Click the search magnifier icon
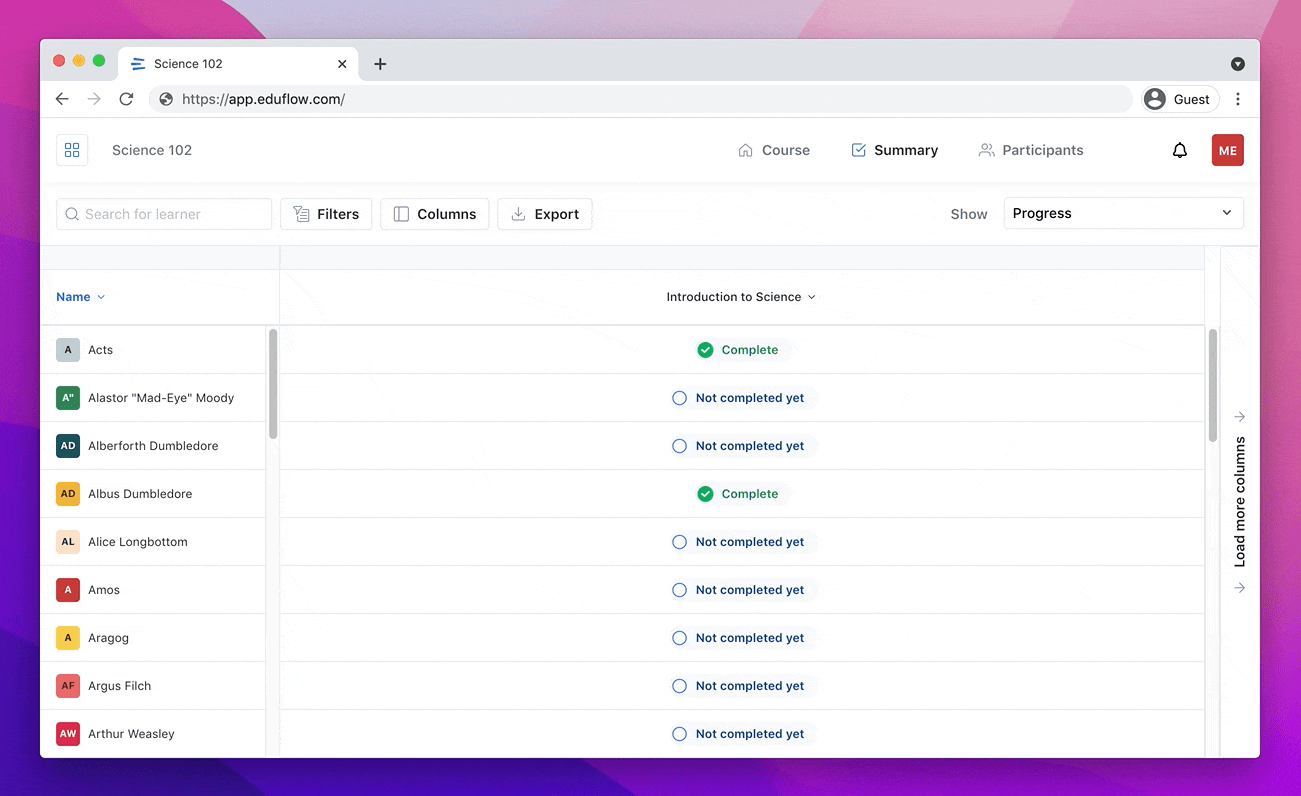This screenshot has width=1301, height=796. (71, 213)
